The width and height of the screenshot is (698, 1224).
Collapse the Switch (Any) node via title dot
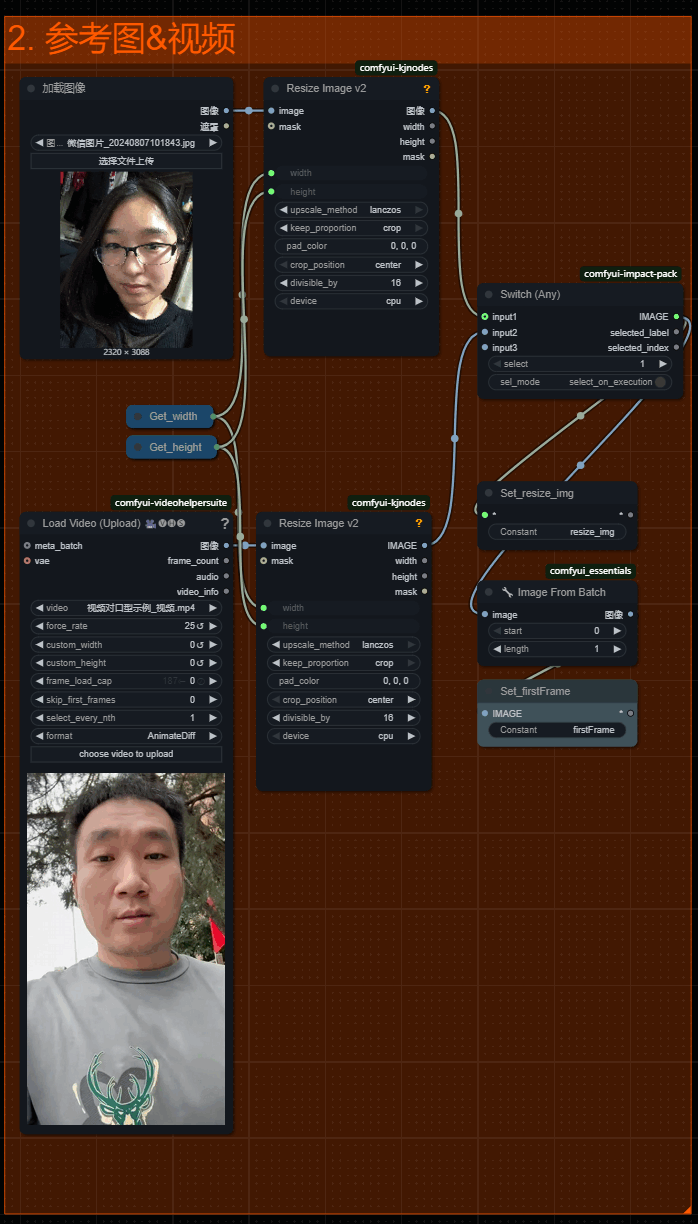489,294
